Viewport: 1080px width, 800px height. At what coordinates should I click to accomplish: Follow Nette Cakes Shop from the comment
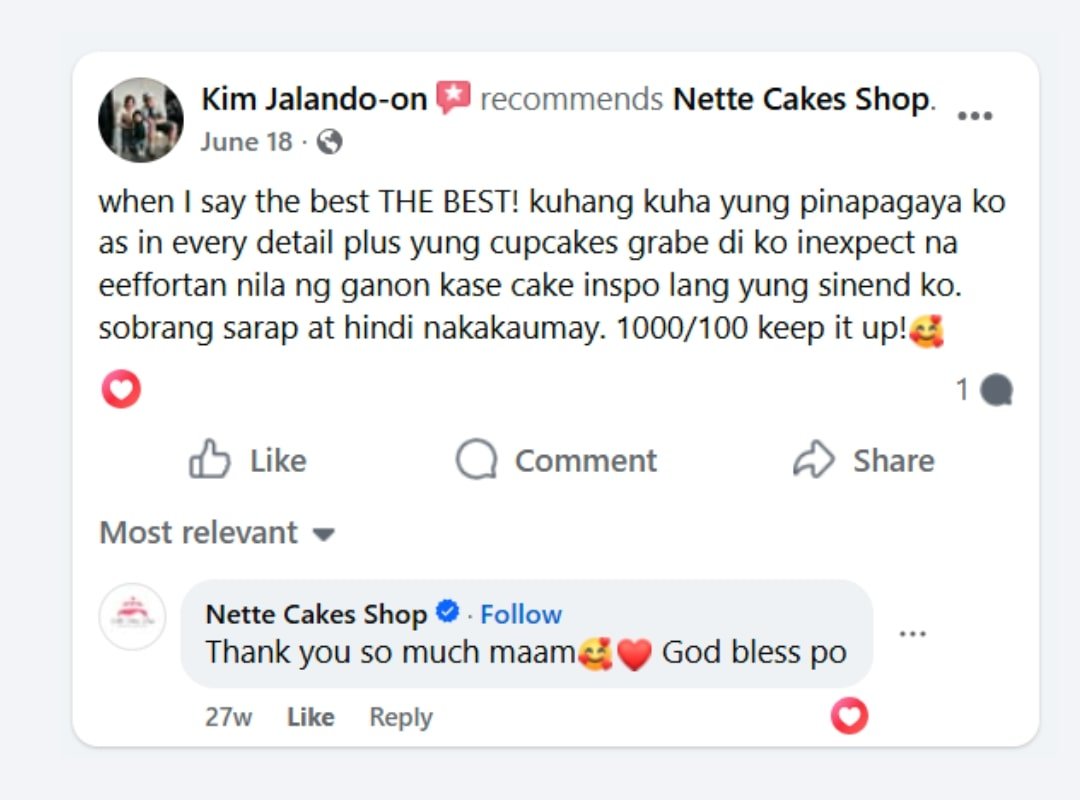(x=521, y=614)
